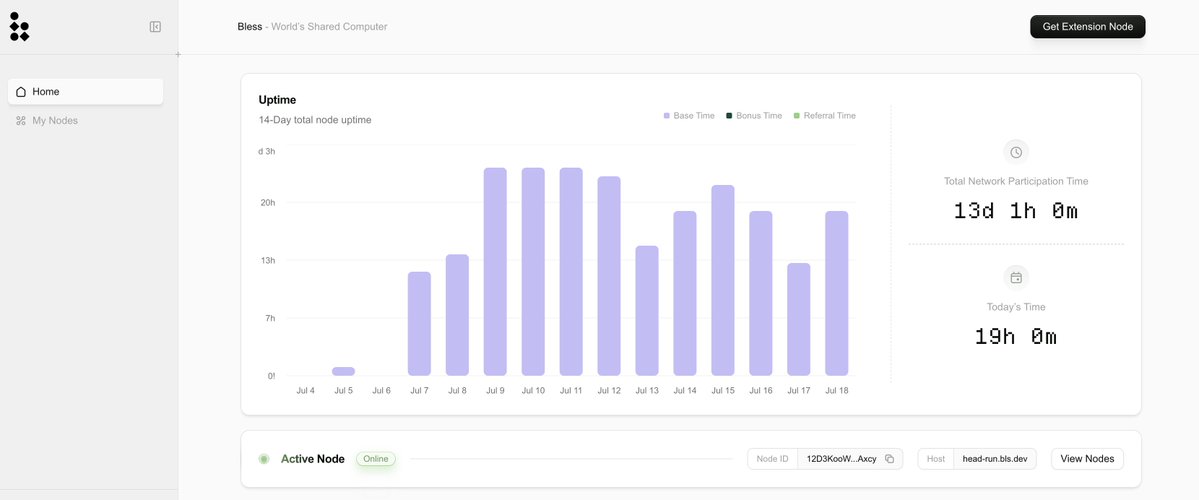Click the Jul 4 axis label

305,391
